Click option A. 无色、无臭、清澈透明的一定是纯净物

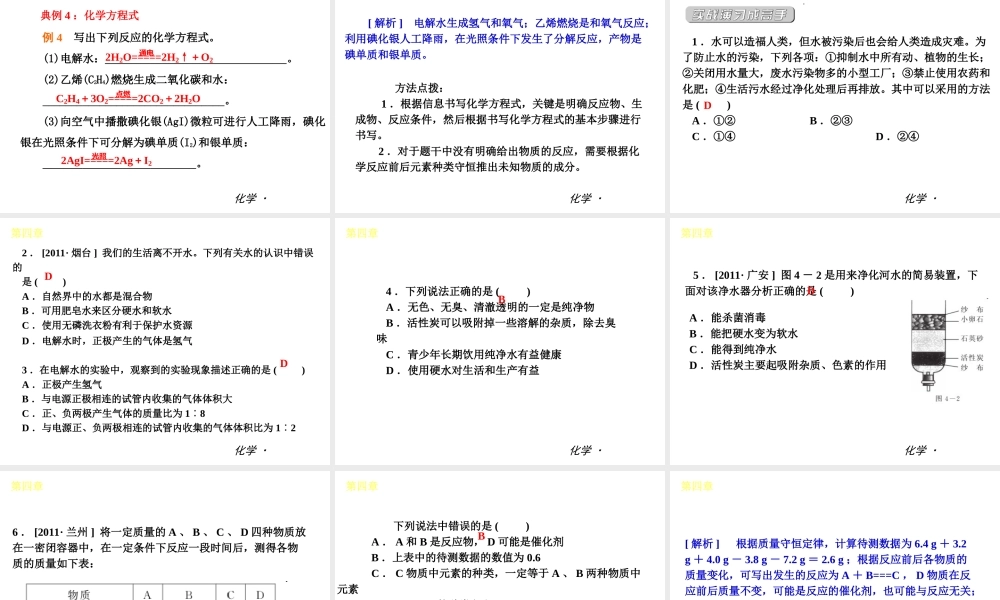(x=490, y=307)
